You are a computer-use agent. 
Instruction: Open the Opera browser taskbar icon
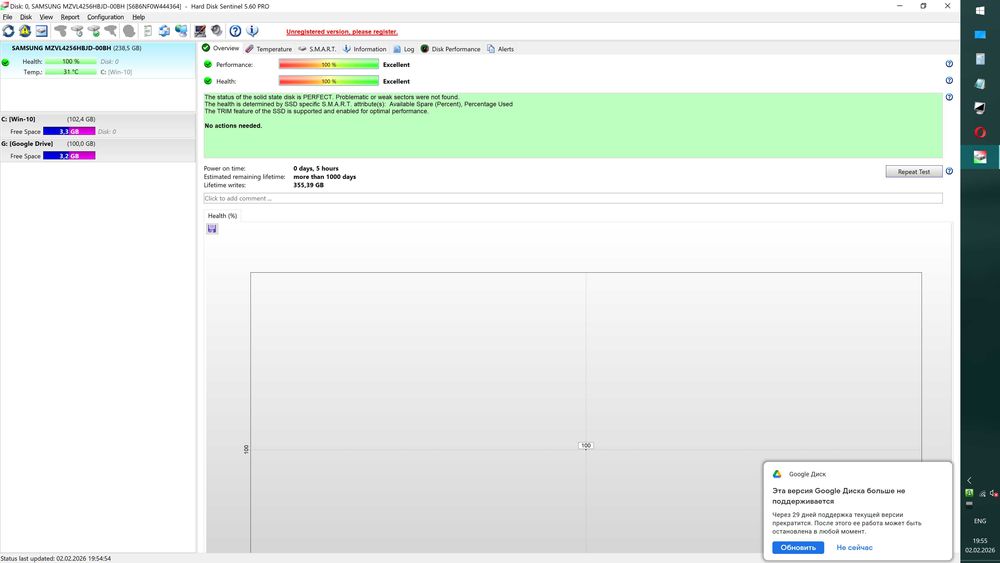click(x=980, y=132)
